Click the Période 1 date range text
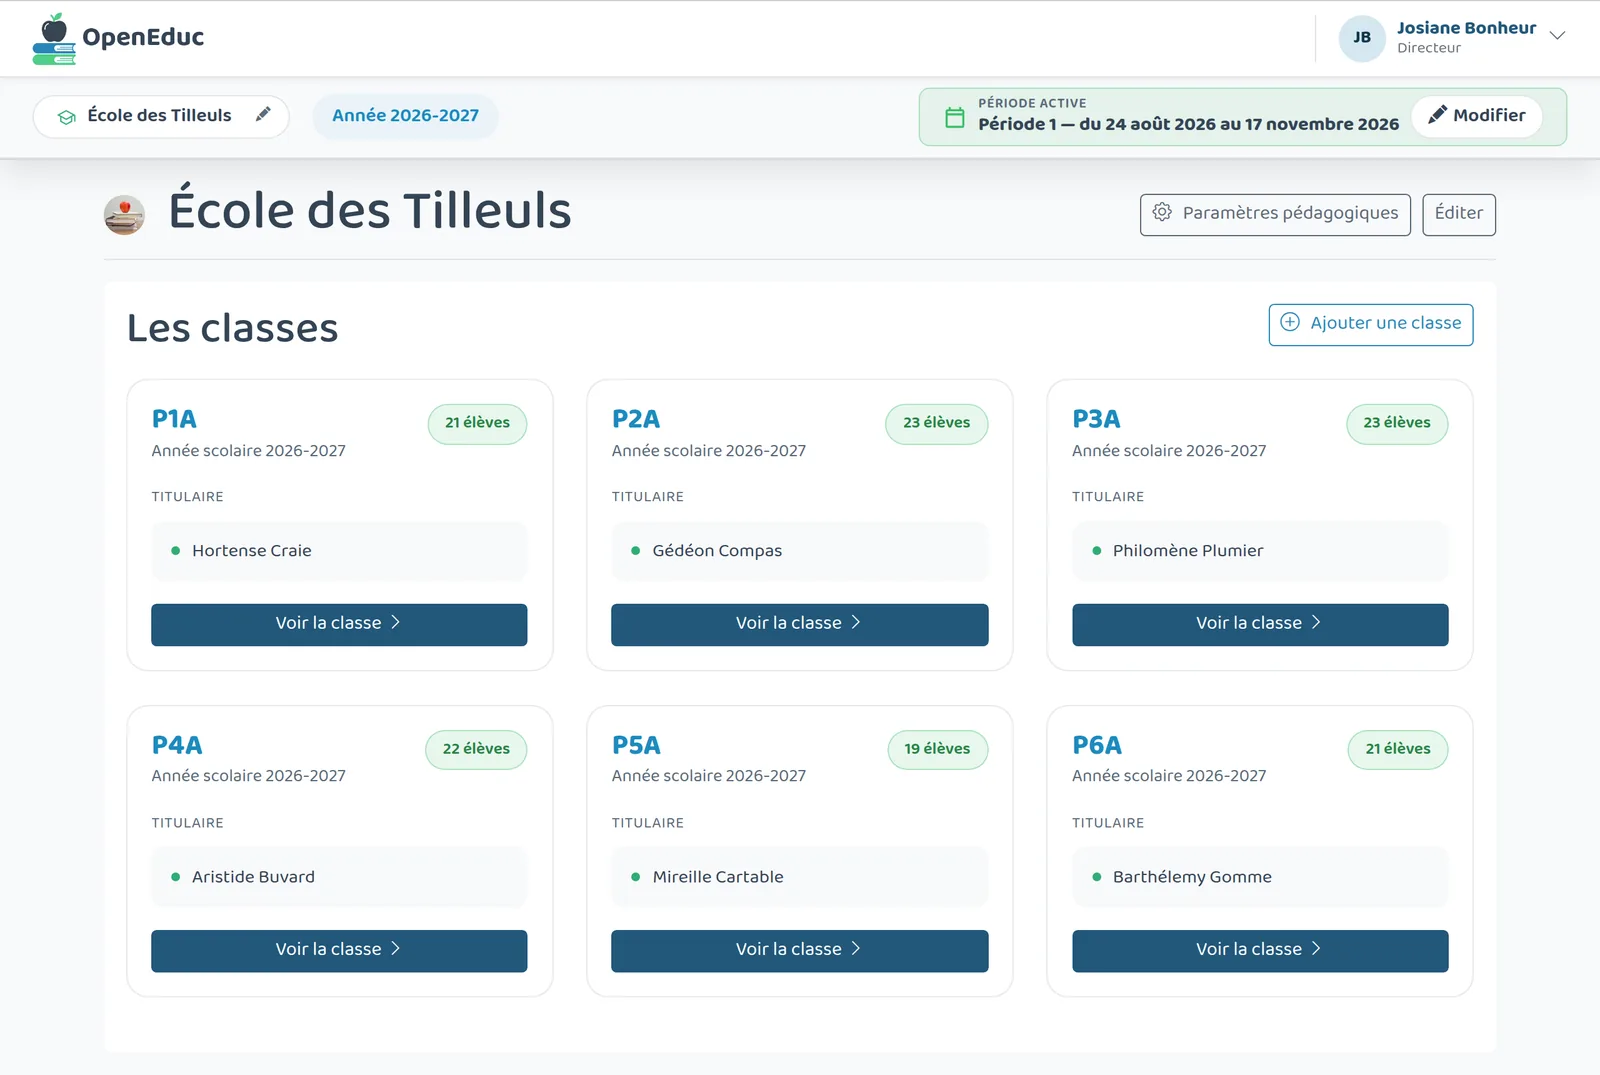This screenshot has height=1075, width=1600. (x=1188, y=124)
